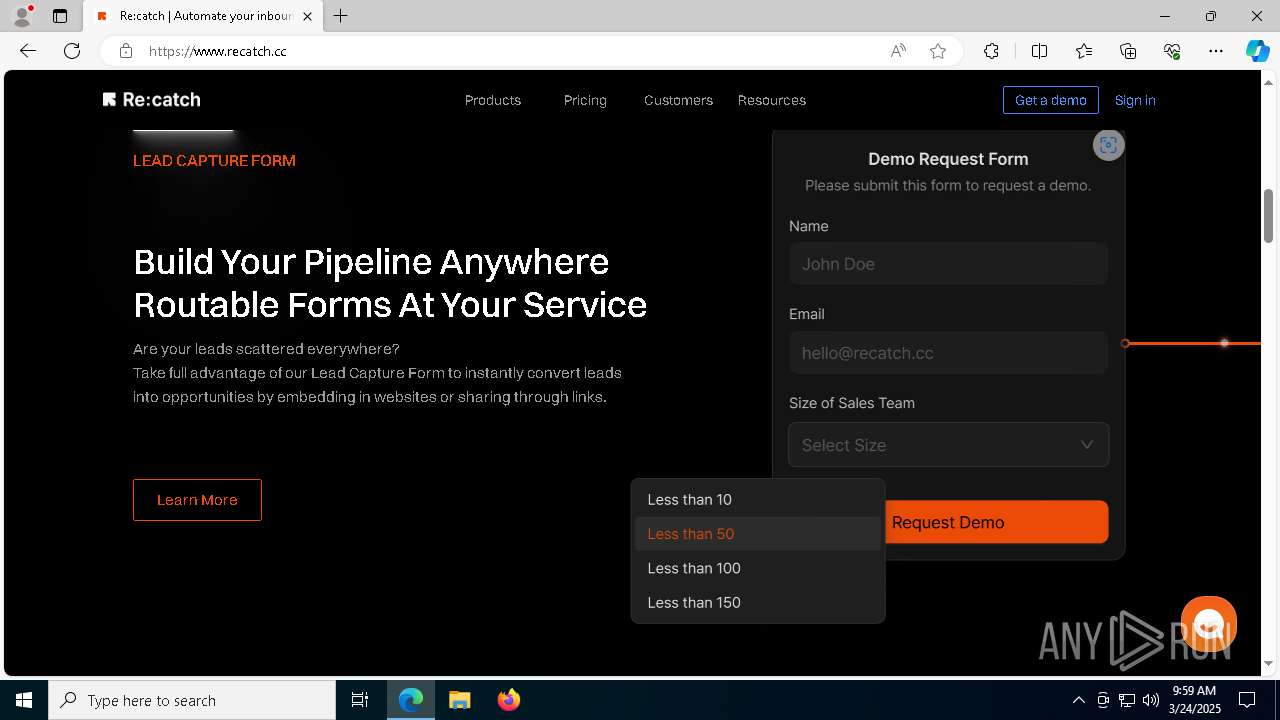Open Read aloud icon in address bar
Image resolution: width=1280 pixels, height=720 pixels.
click(898, 51)
